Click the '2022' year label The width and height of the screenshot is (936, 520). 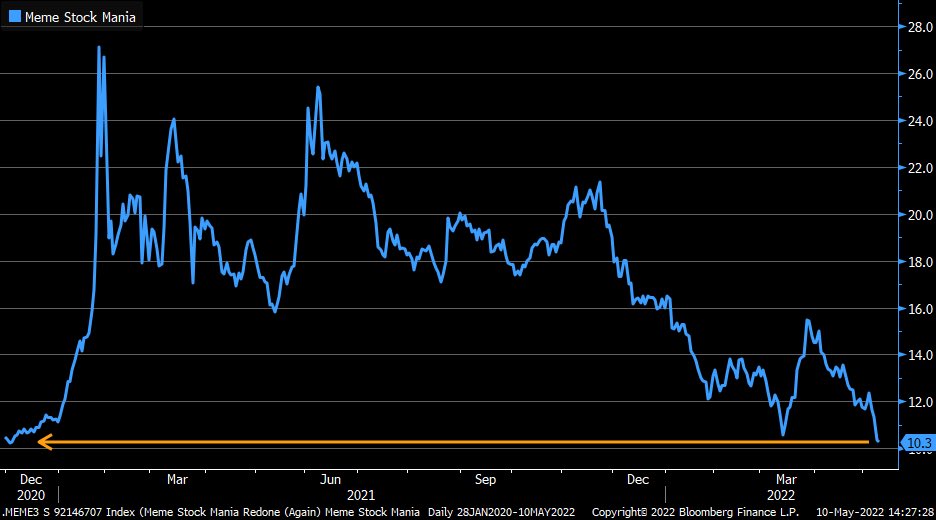(x=781, y=495)
